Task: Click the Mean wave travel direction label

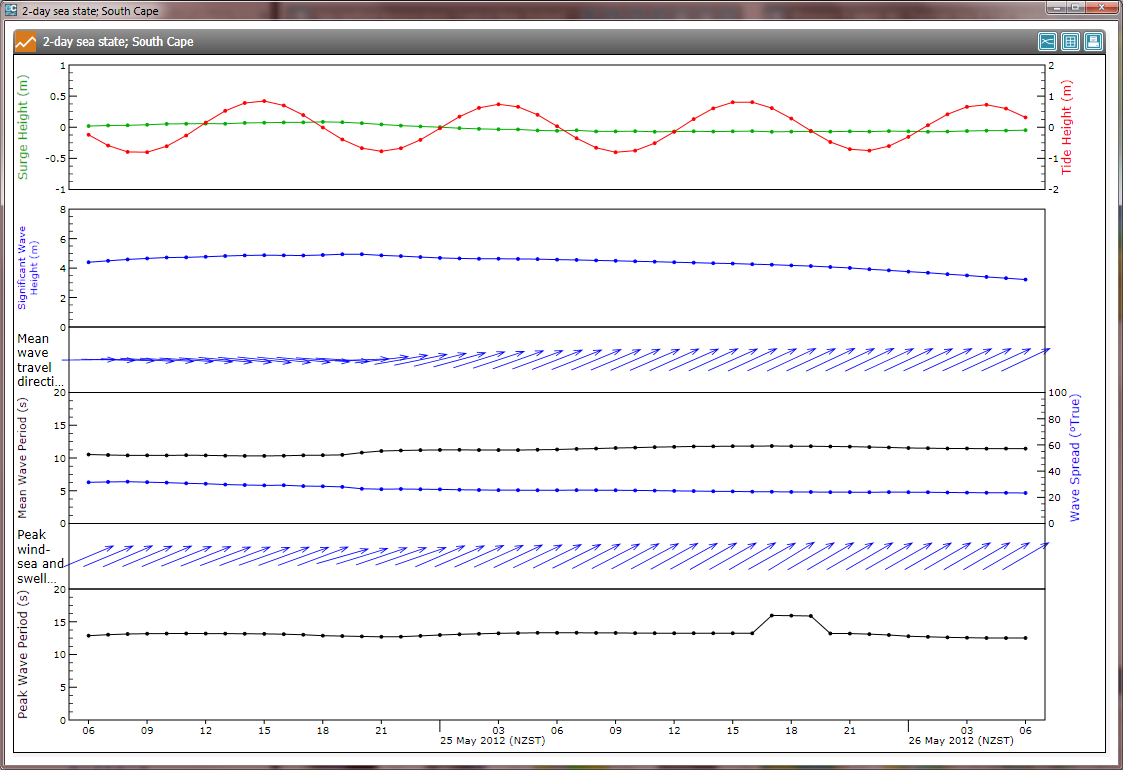Action: pos(40,360)
